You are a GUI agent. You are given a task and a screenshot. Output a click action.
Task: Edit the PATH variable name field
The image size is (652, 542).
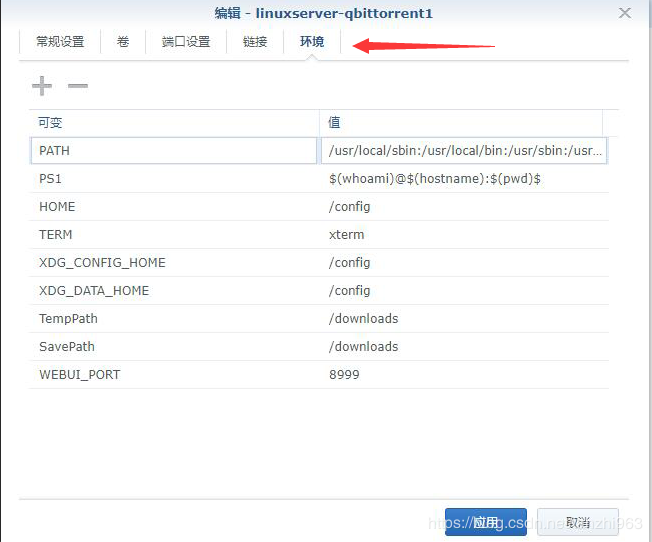tap(174, 150)
